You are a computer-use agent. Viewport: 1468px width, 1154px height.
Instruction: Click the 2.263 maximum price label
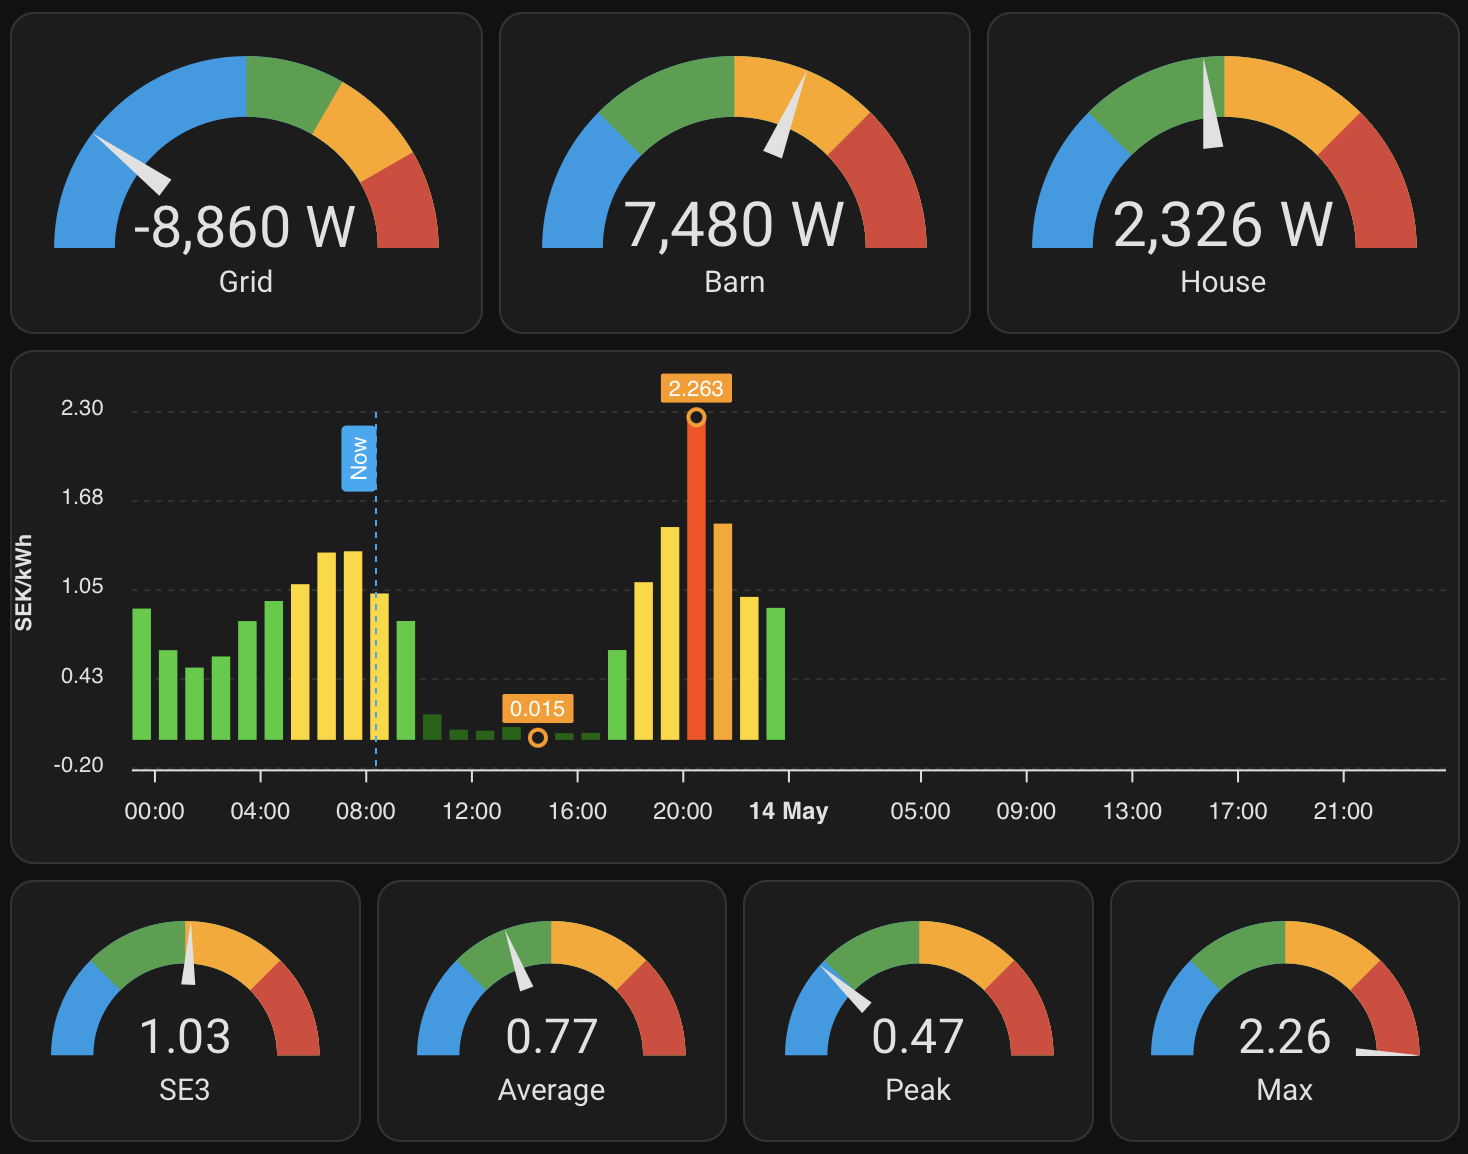click(696, 388)
